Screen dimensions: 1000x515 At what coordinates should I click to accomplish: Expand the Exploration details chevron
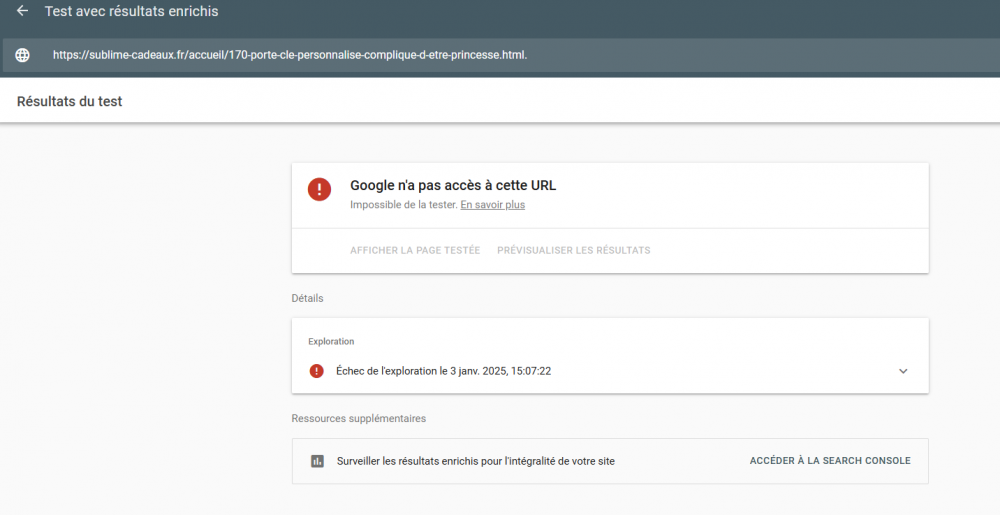click(903, 371)
